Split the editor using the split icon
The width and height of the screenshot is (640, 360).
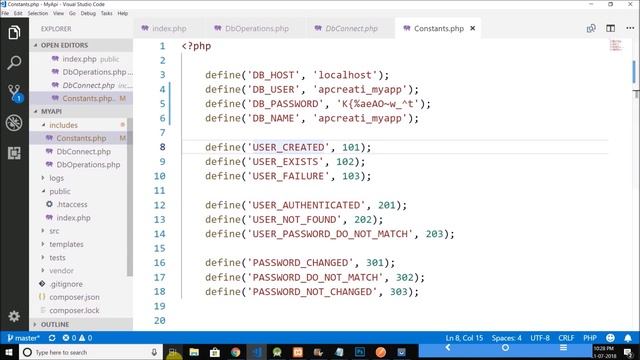pyautogui.click(x=611, y=28)
